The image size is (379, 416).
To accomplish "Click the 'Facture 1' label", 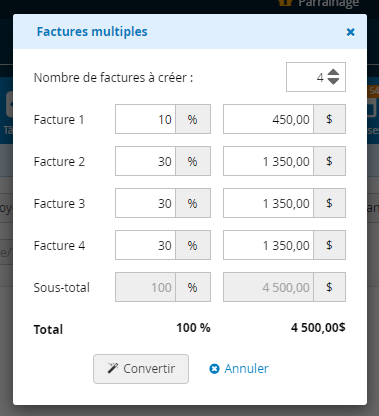I will pos(59,119).
